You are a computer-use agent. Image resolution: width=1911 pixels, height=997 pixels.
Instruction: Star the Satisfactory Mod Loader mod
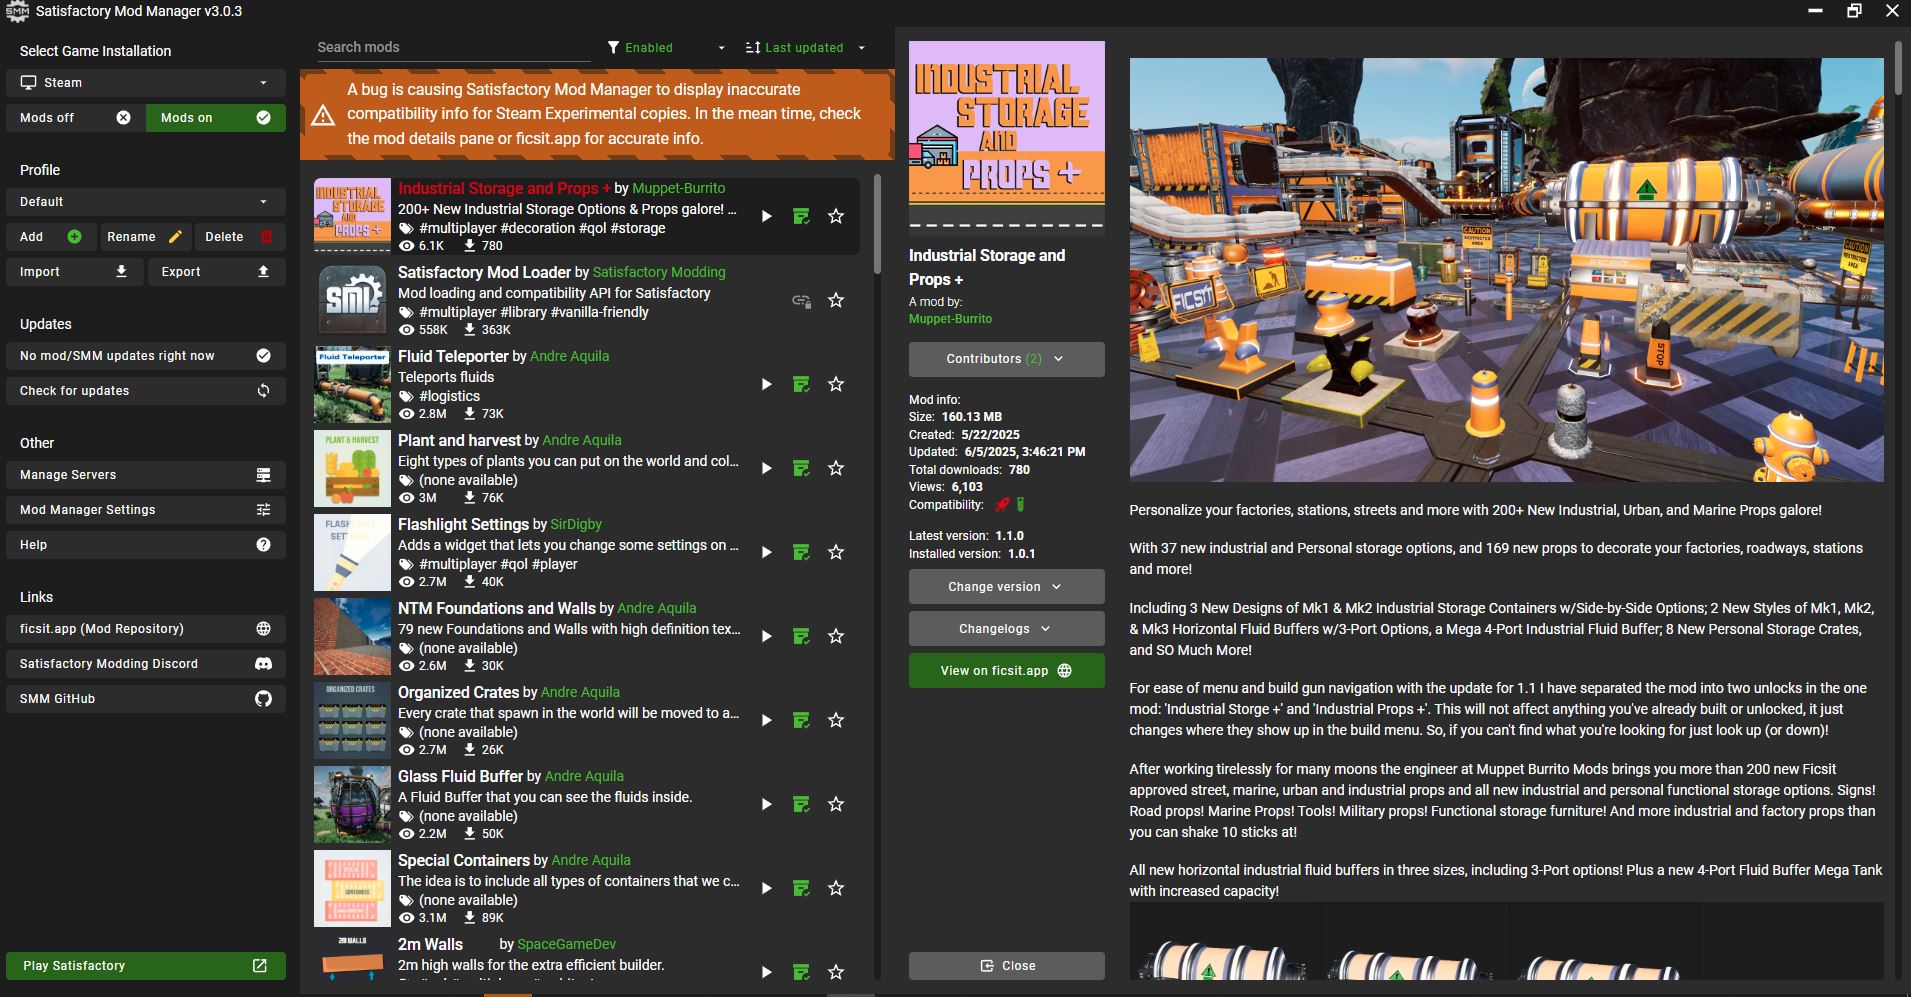836,300
